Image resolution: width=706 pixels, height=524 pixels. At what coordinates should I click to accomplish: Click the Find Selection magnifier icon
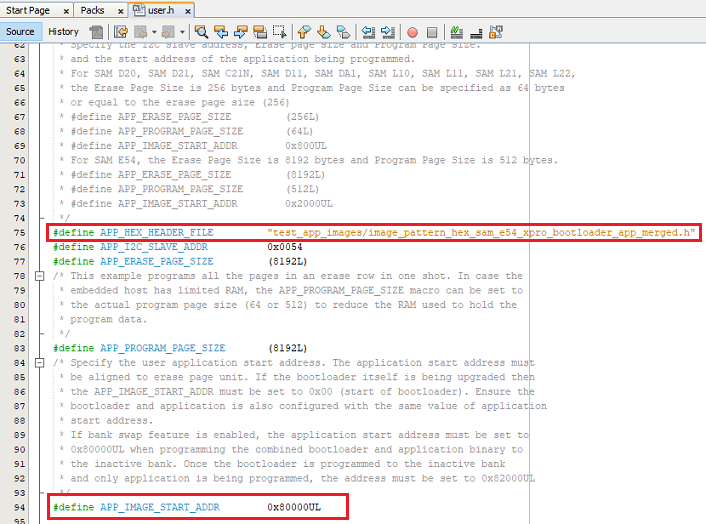click(201, 32)
